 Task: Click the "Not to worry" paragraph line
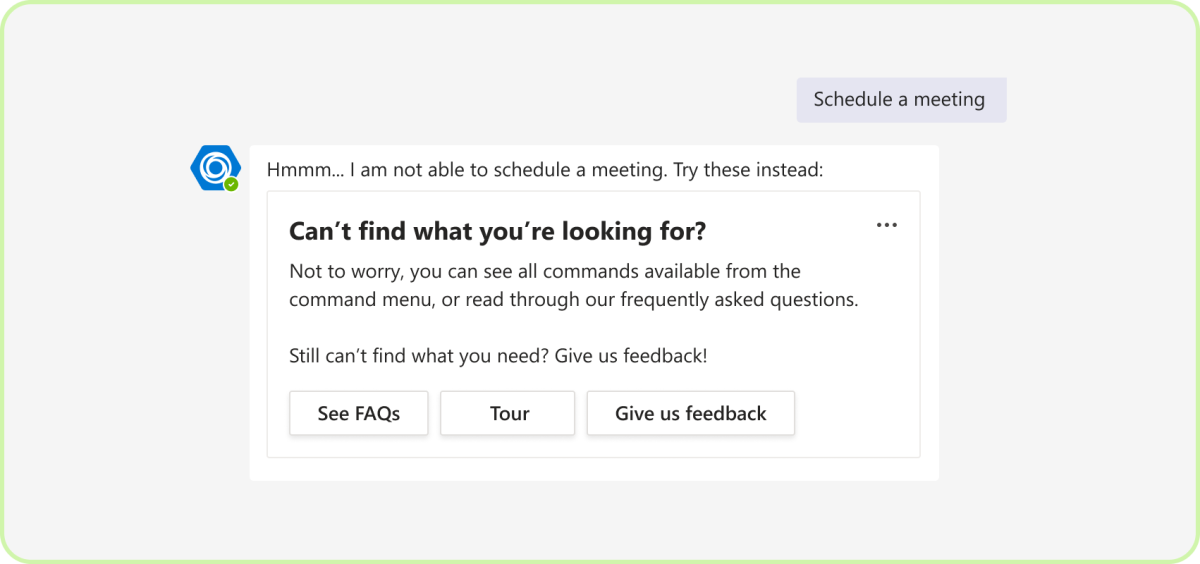(544, 271)
